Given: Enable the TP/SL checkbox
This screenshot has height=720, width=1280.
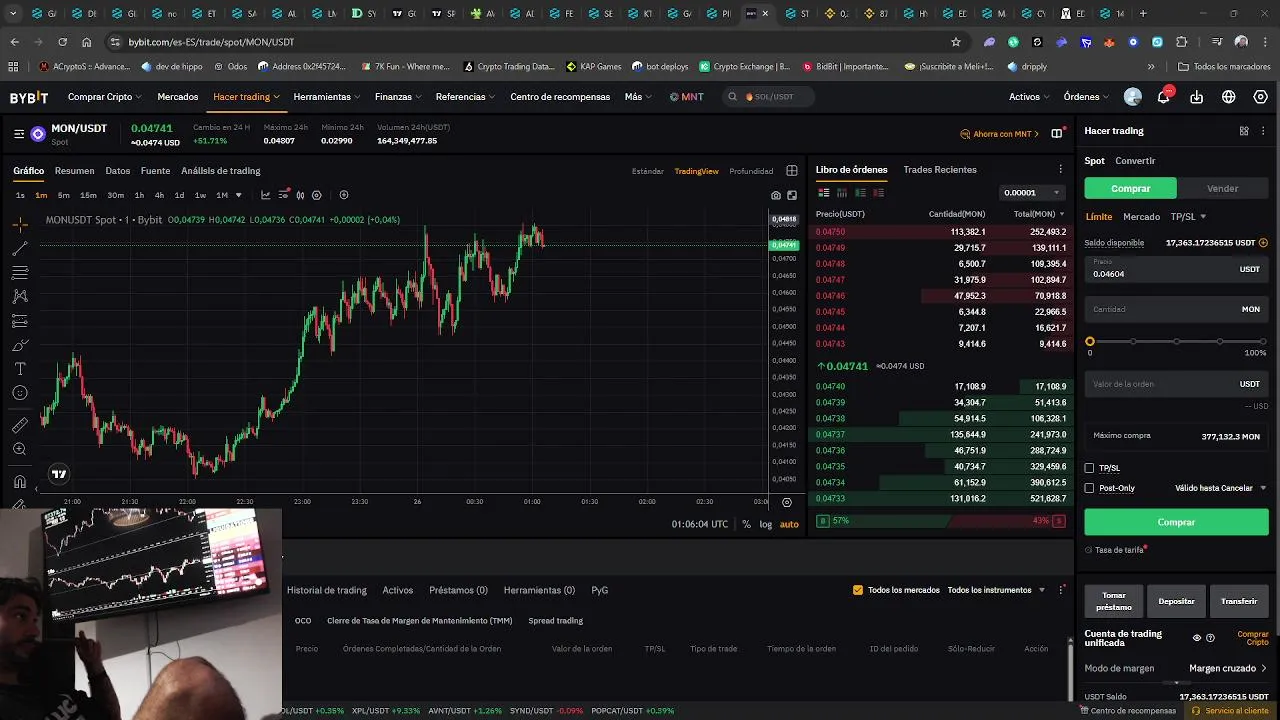Looking at the screenshot, I should pyautogui.click(x=1090, y=468).
